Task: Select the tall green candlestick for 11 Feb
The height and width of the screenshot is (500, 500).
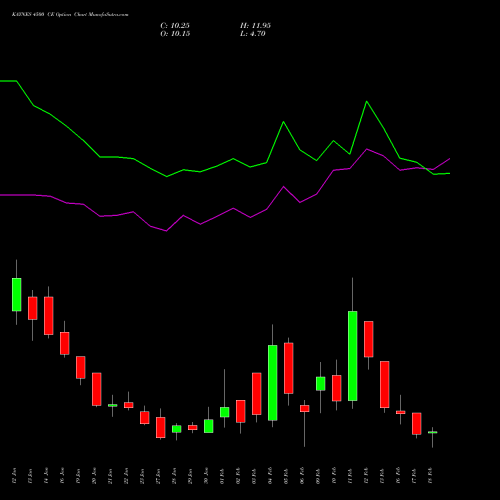Action: pyautogui.click(x=353, y=356)
